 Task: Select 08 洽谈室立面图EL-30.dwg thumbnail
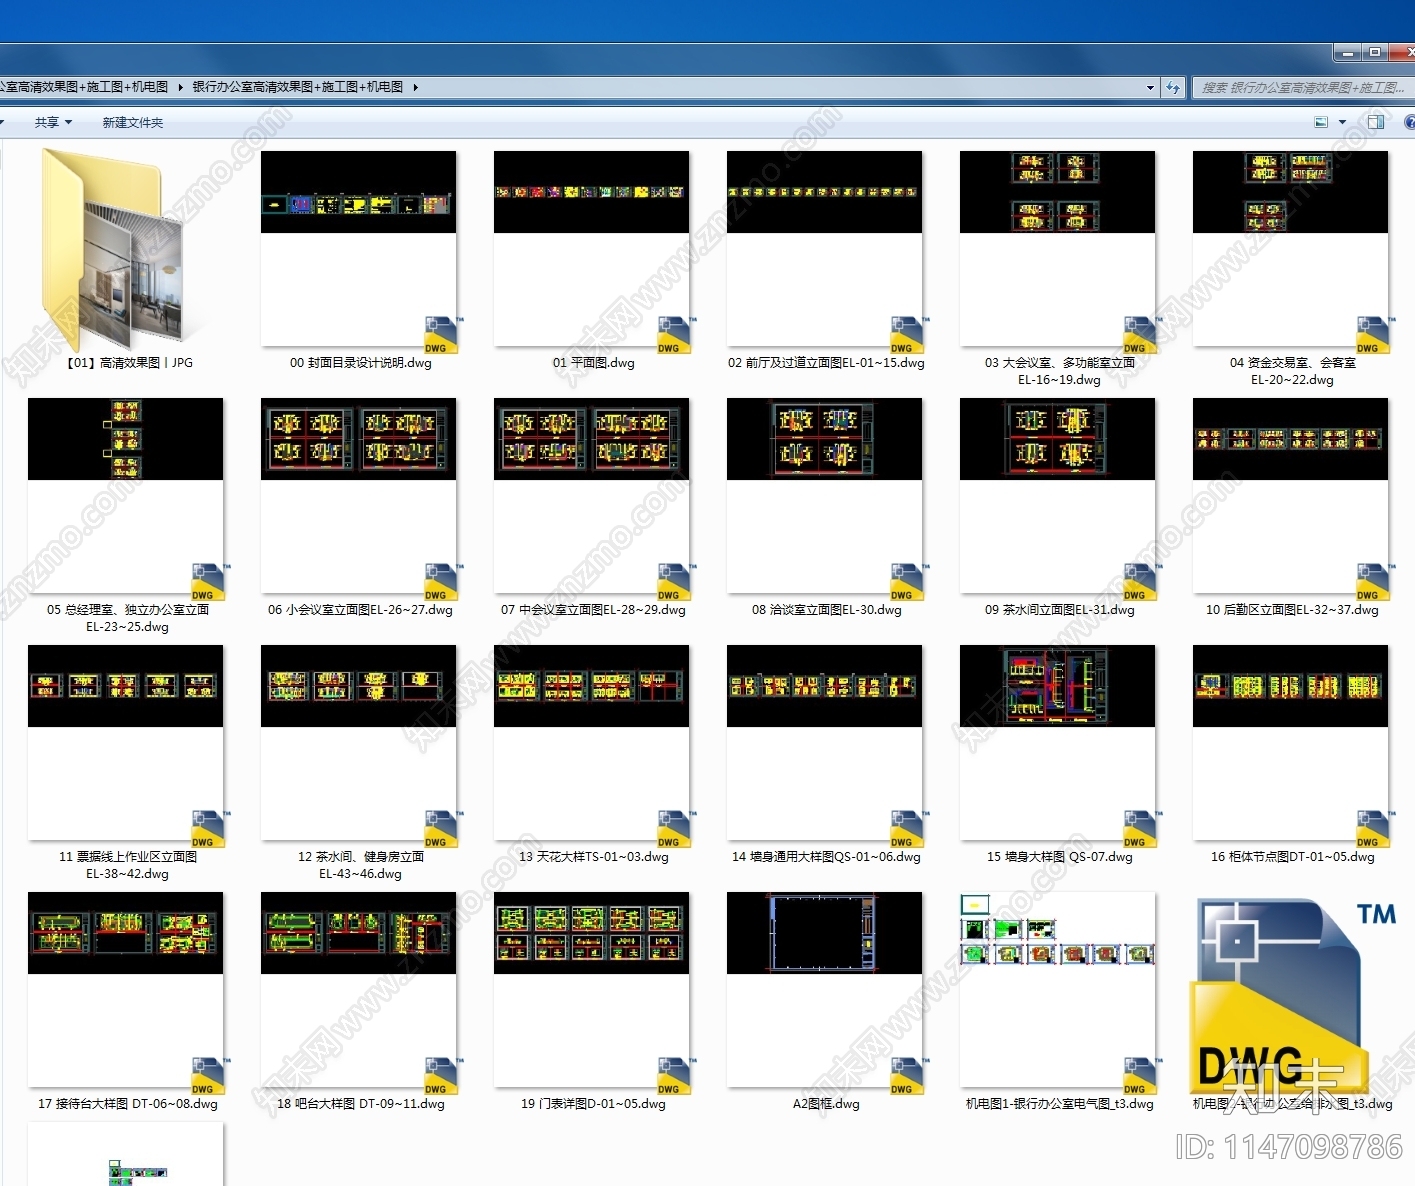pyautogui.click(x=824, y=496)
